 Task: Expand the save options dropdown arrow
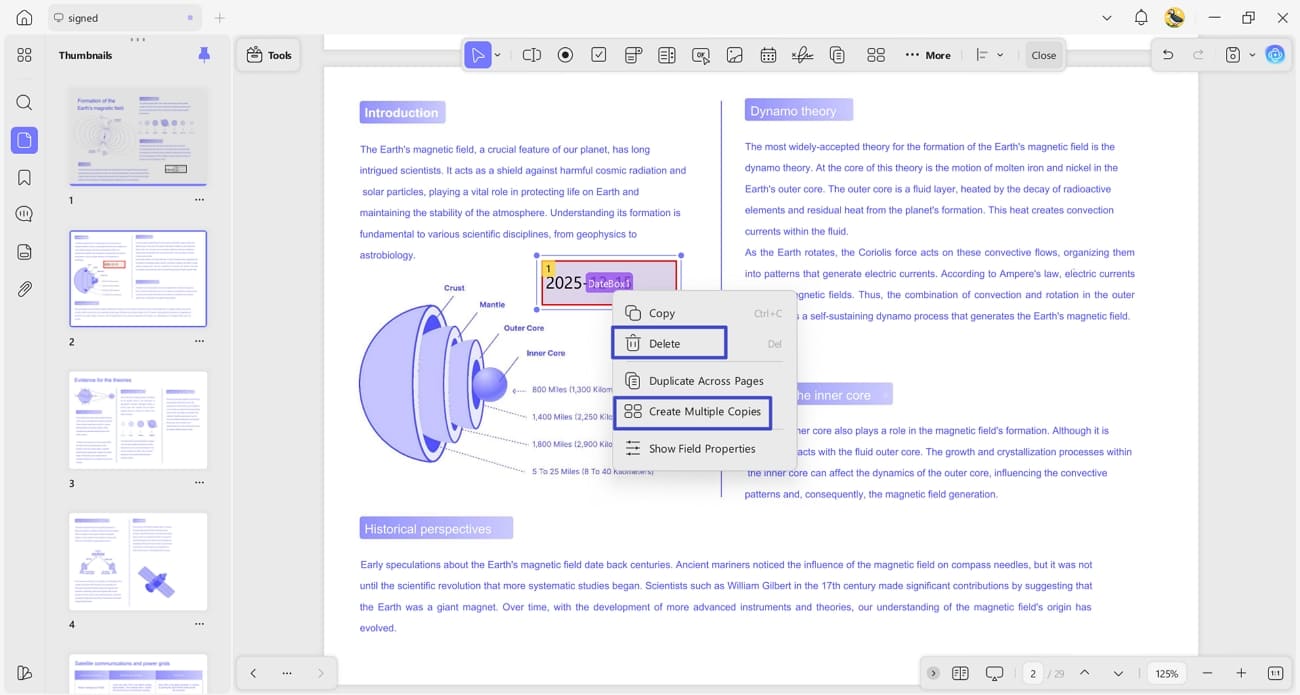(x=1252, y=55)
